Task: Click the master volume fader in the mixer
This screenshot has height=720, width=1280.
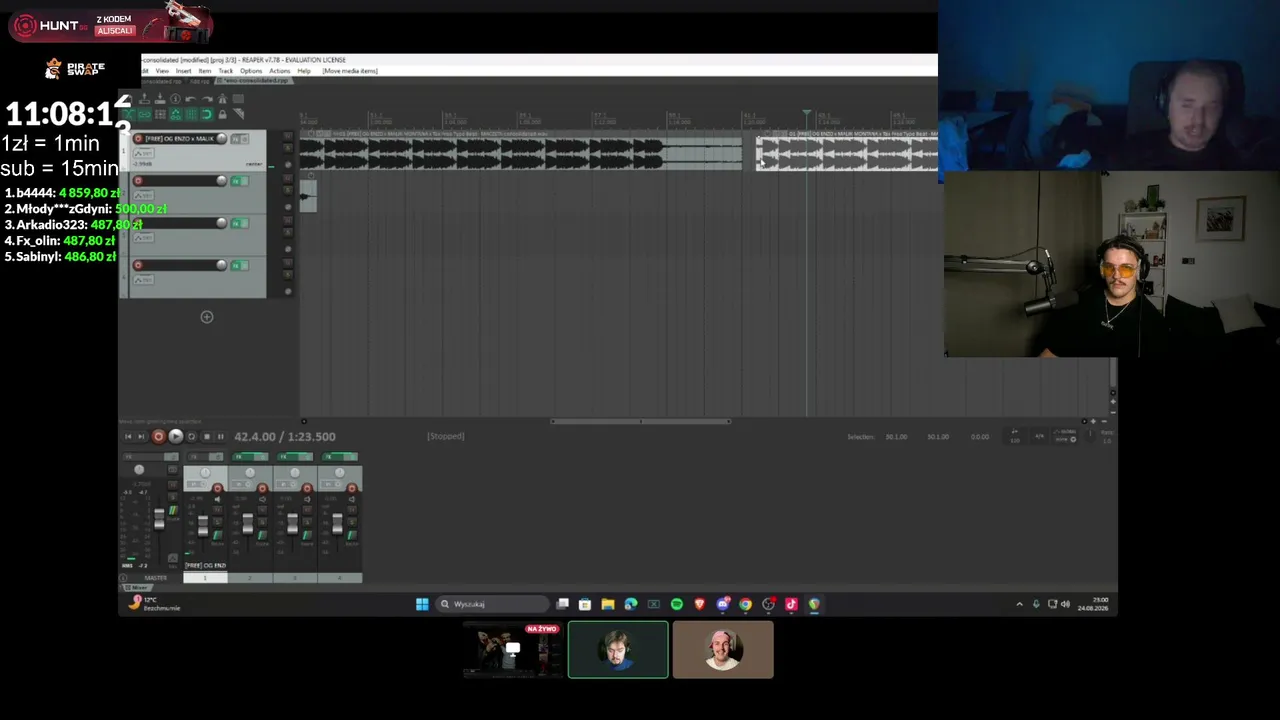Action: pos(158,518)
